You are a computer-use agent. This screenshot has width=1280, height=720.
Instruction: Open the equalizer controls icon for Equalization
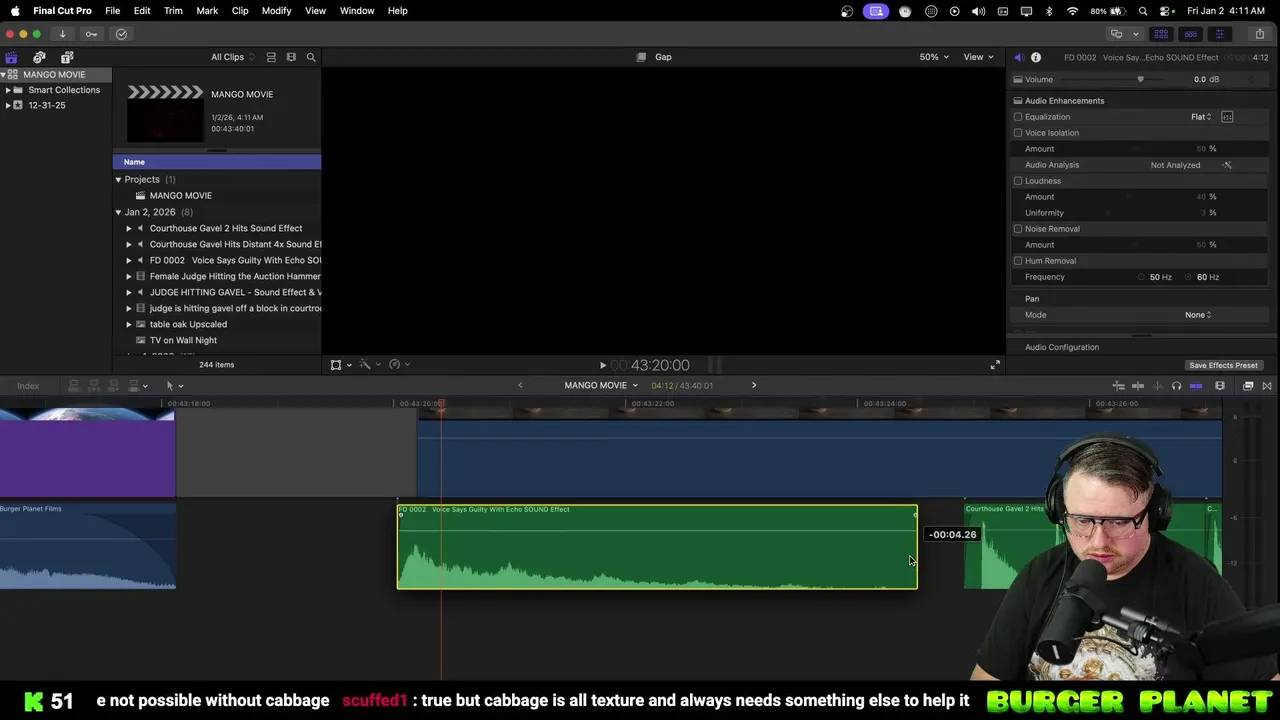pyautogui.click(x=1227, y=117)
